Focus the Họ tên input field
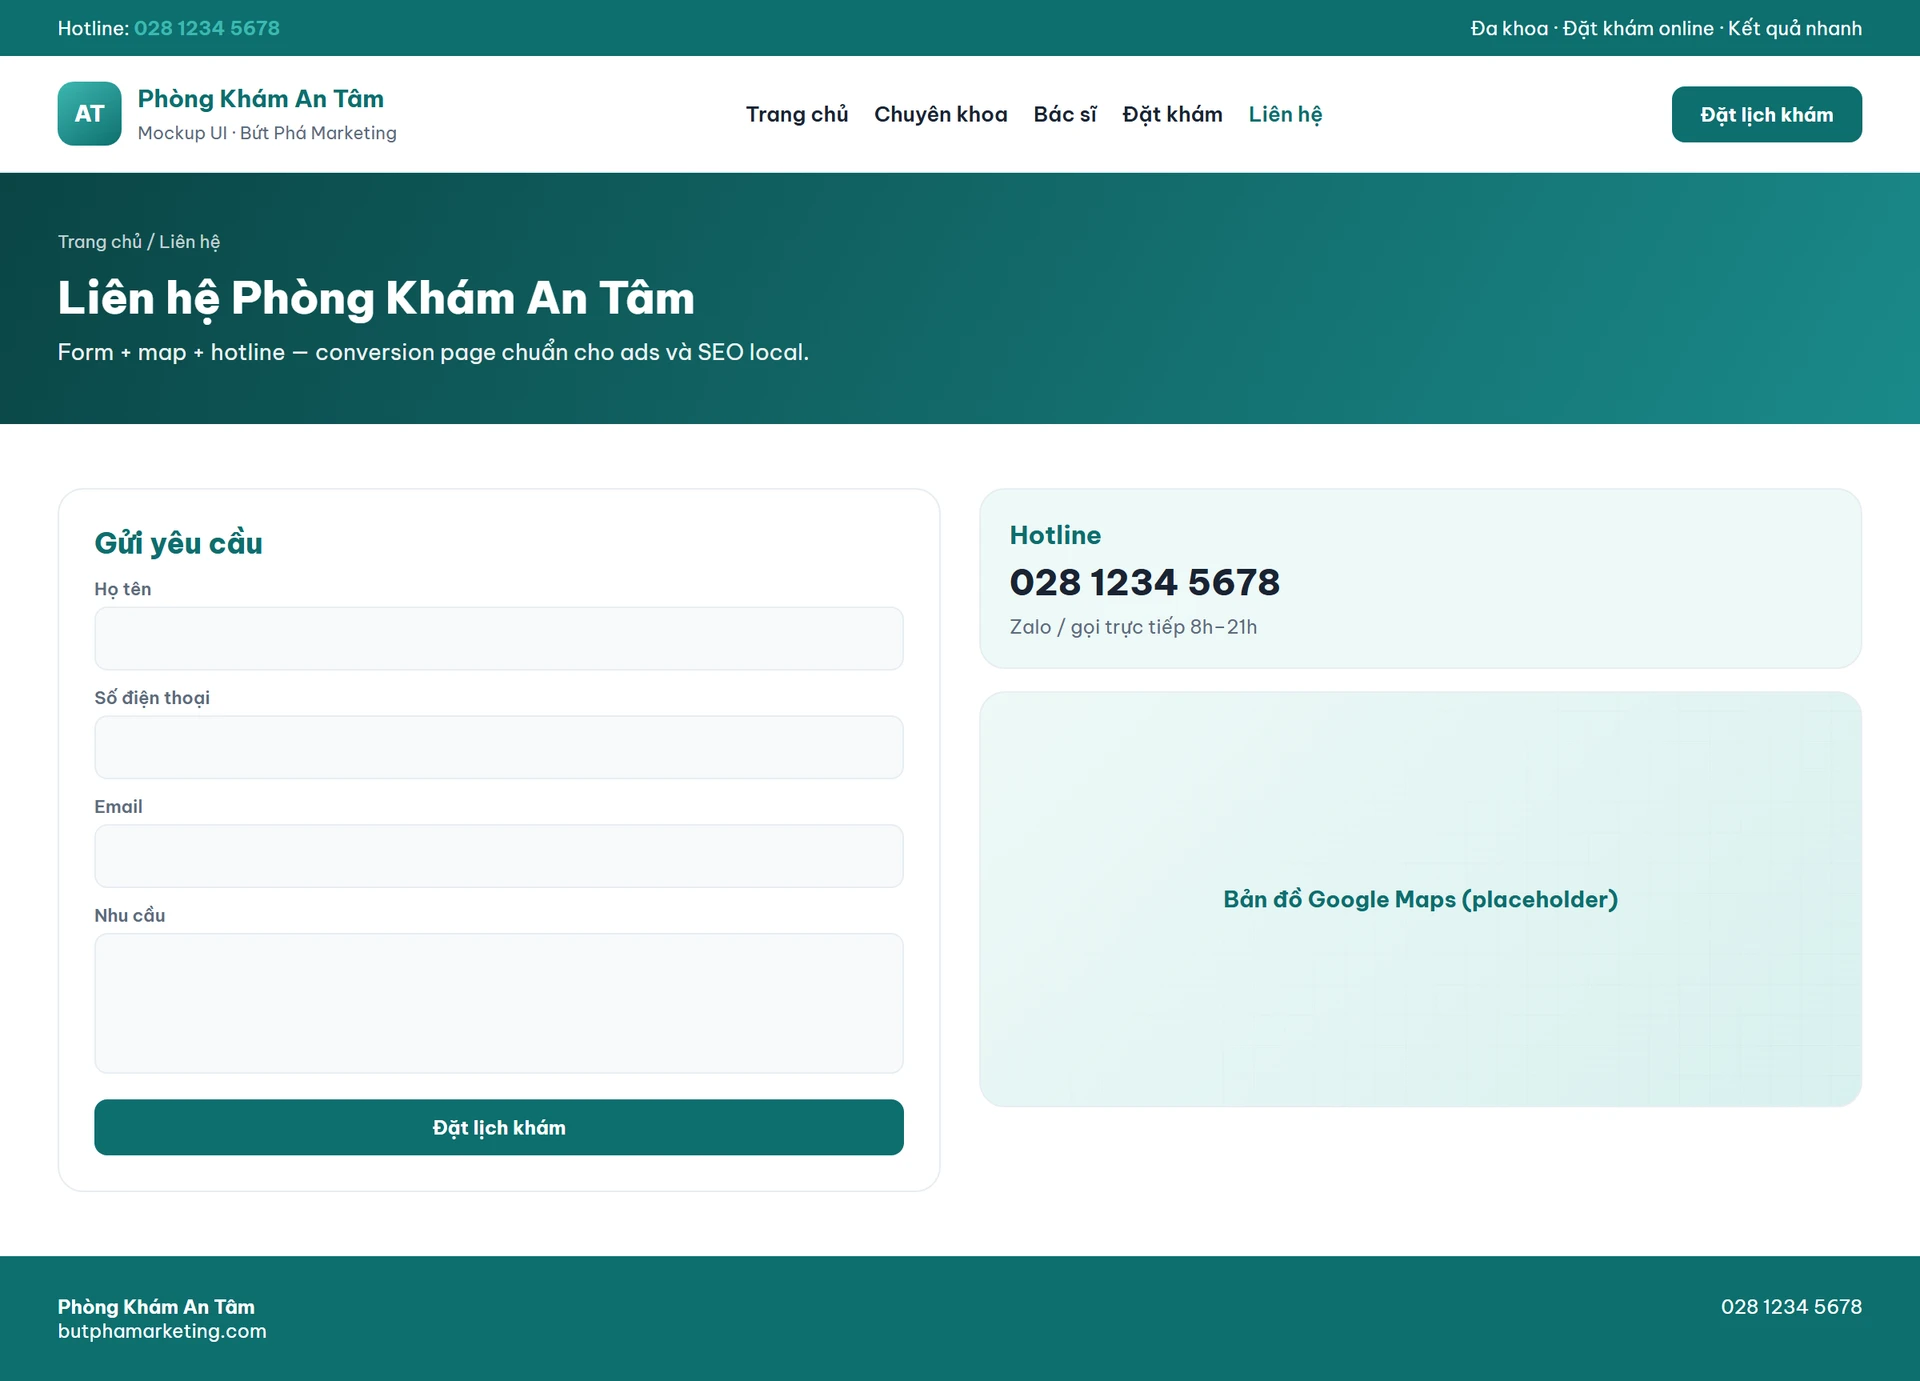Screen dimensions: 1920x1381 [499, 638]
